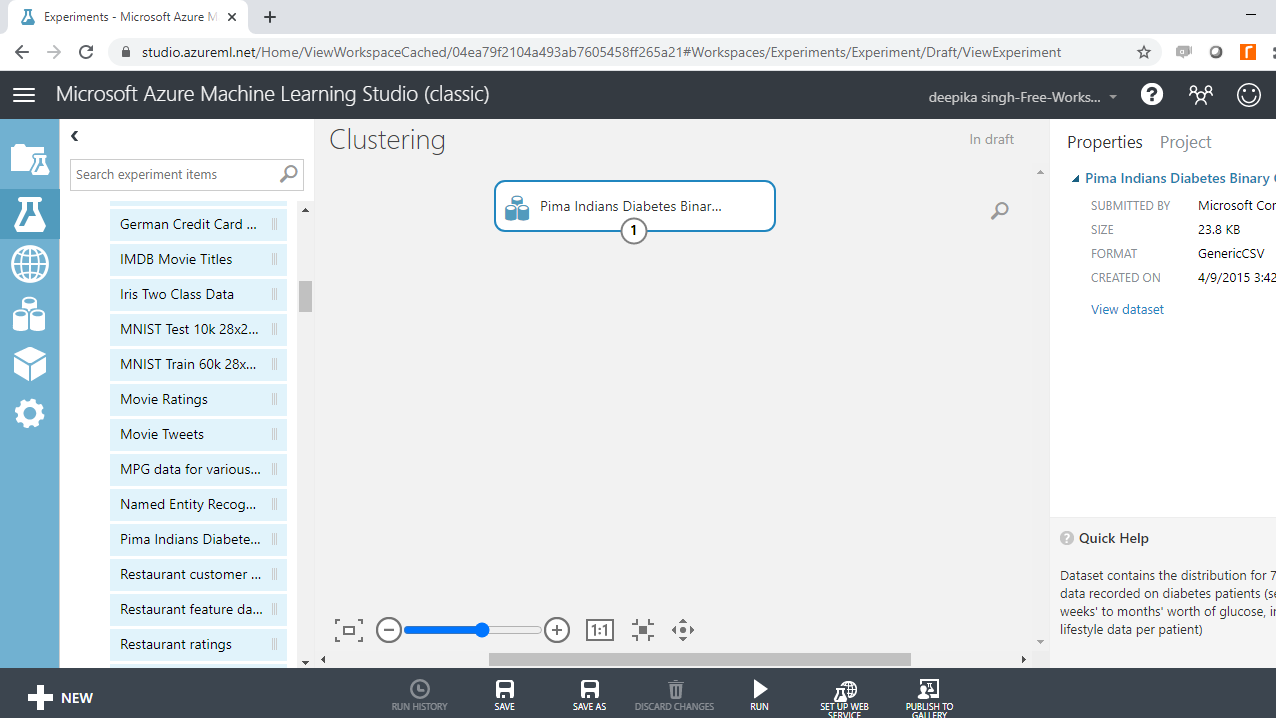1276x718 pixels.
Task: Select German Credit Card dataset item
Action: point(198,224)
